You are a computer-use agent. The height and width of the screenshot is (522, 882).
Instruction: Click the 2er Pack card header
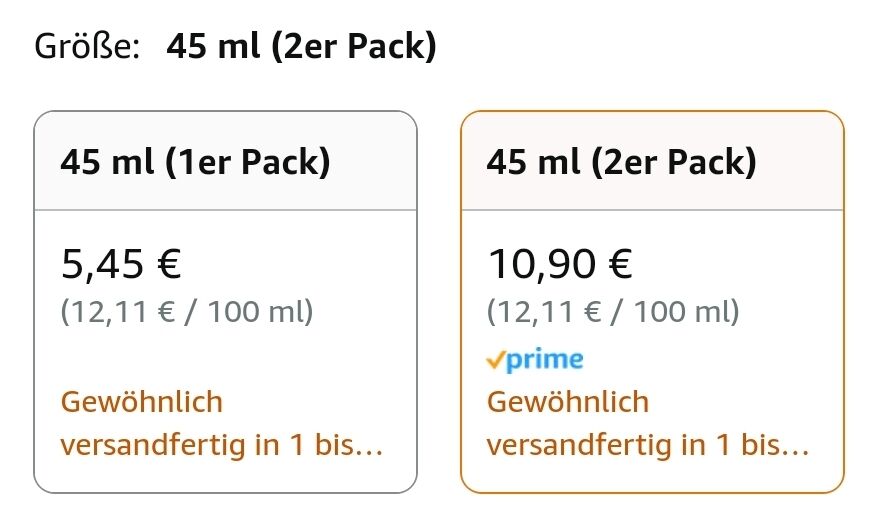click(652, 161)
